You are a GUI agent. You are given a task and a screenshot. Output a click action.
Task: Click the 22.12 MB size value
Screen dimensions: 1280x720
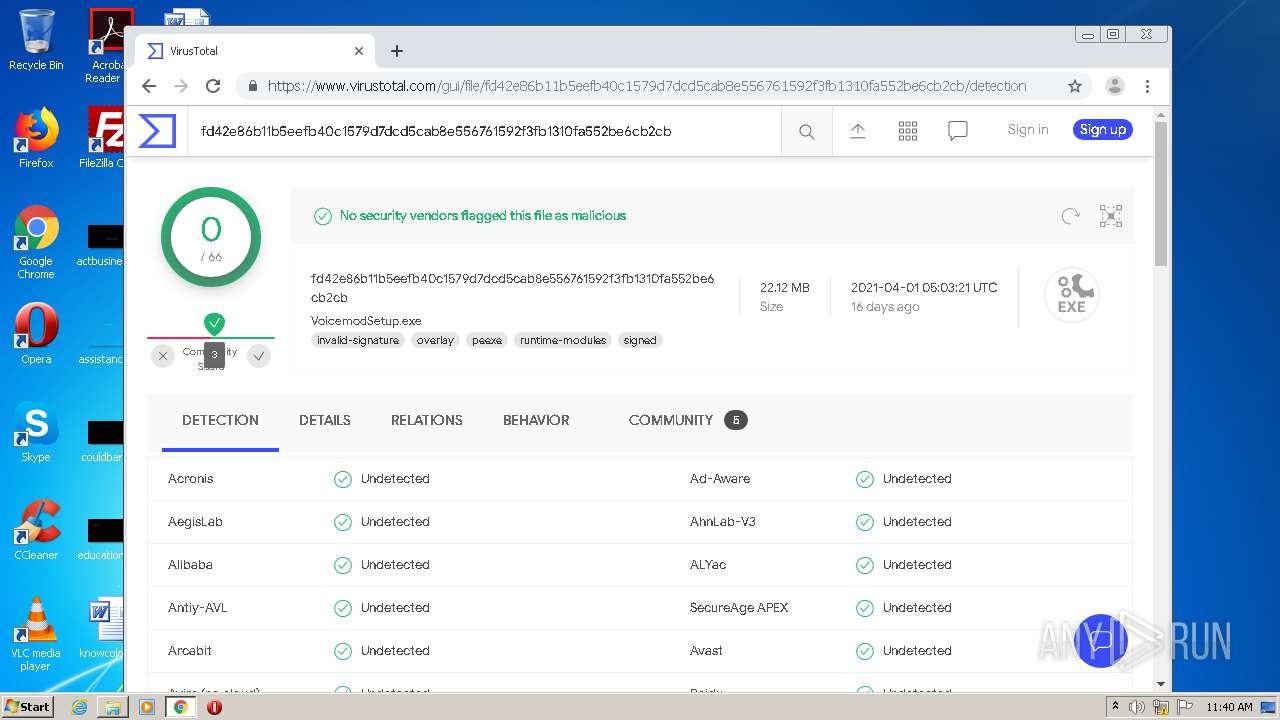pyautogui.click(x=785, y=288)
